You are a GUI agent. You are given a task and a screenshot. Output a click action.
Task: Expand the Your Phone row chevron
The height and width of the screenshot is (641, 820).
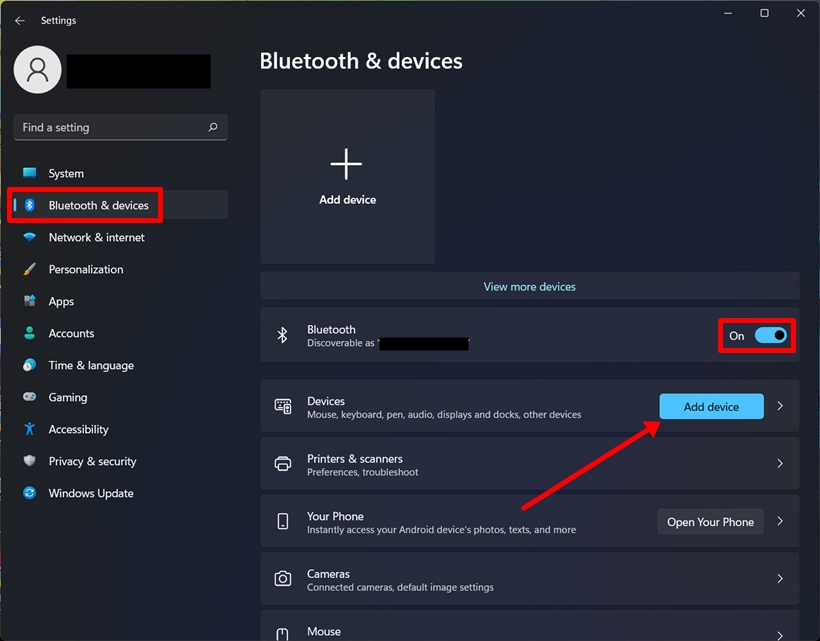780,521
